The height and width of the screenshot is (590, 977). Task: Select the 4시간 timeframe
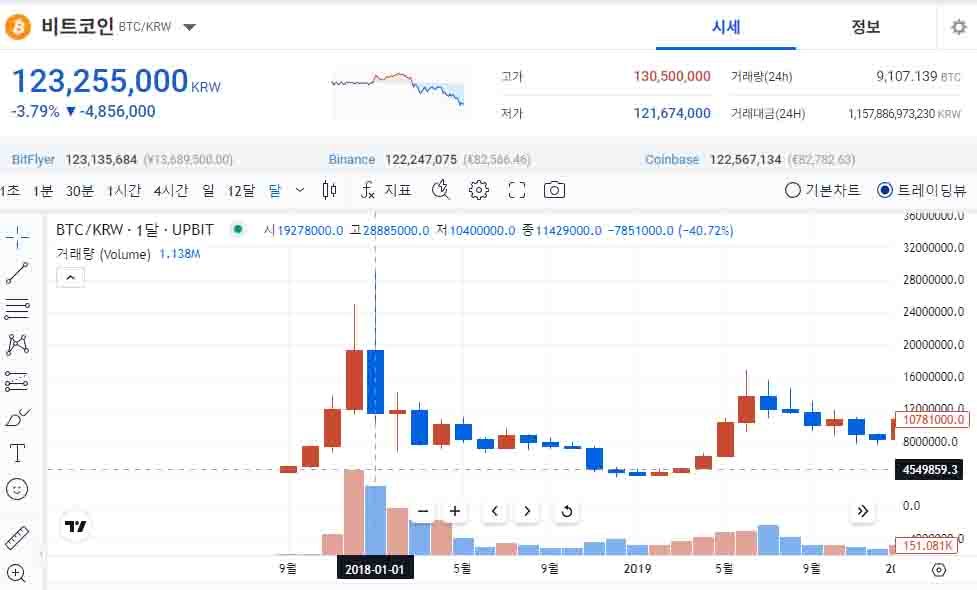pos(171,191)
